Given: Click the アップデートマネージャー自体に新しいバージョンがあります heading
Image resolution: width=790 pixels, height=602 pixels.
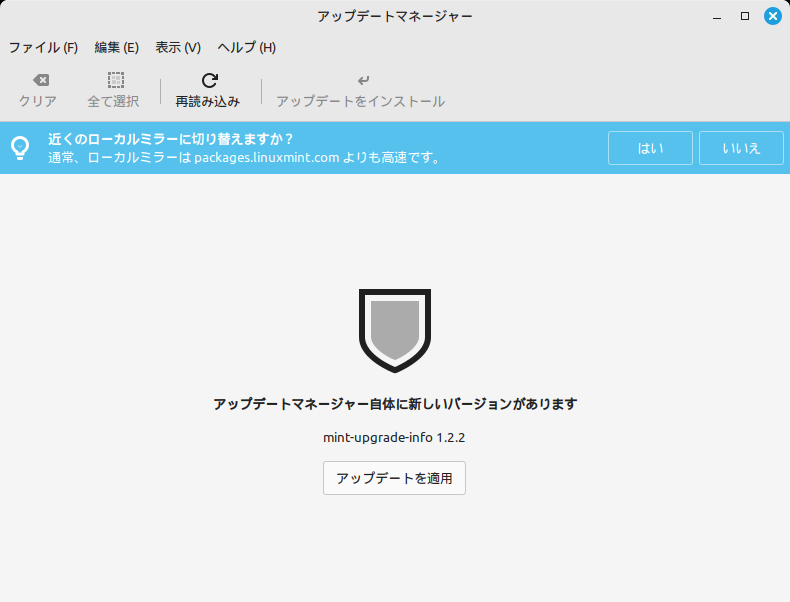Looking at the screenshot, I should tap(395, 404).
